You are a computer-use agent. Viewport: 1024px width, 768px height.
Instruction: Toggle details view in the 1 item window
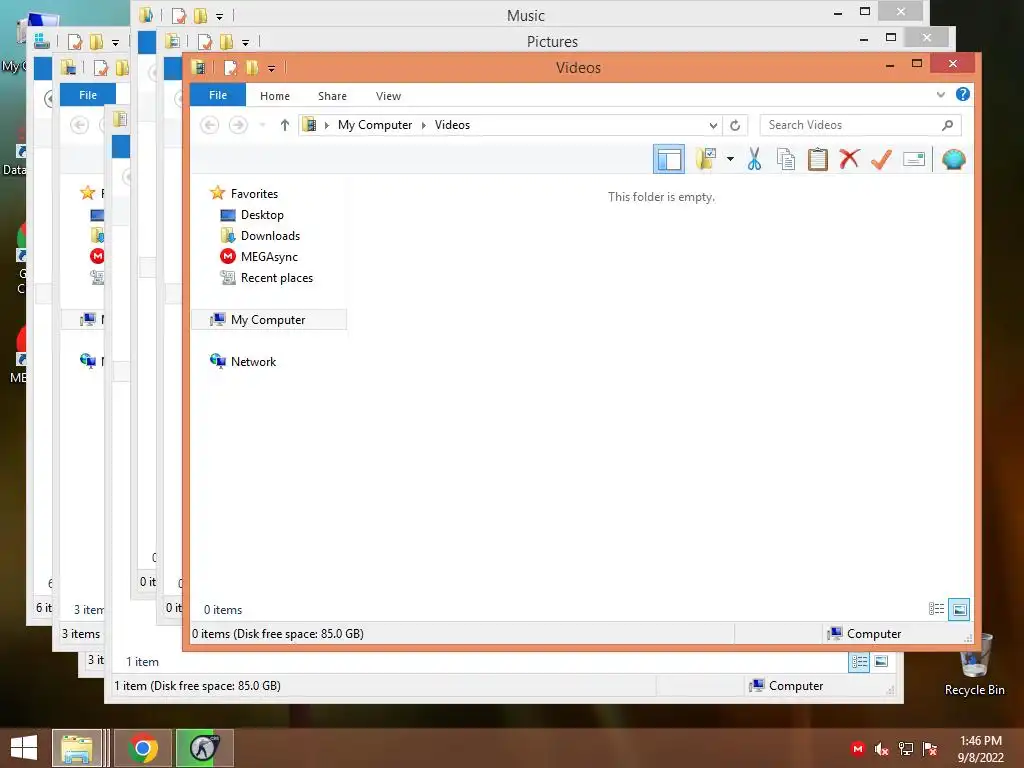click(859, 662)
